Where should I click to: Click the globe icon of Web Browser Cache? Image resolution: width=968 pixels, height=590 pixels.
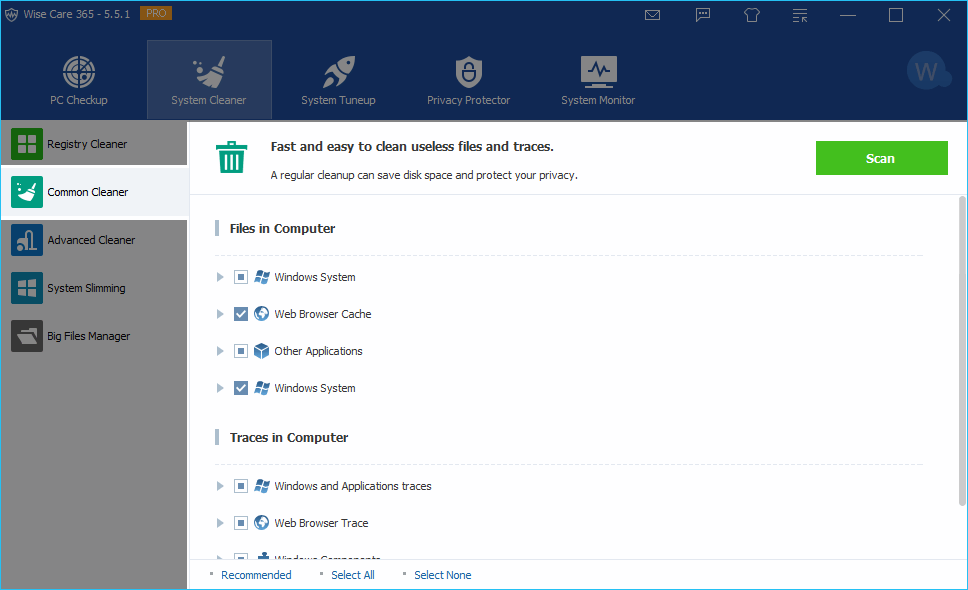click(x=262, y=314)
